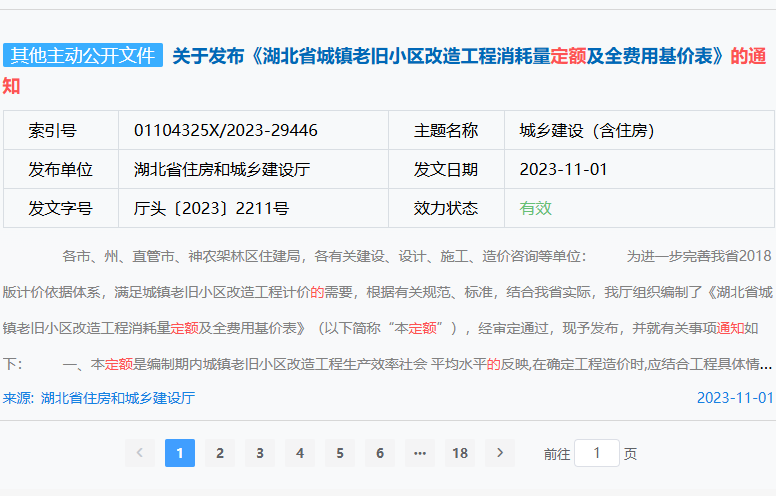776x496 pixels.
Task: Click the next page arrow in pagination
Action: point(499,453)
